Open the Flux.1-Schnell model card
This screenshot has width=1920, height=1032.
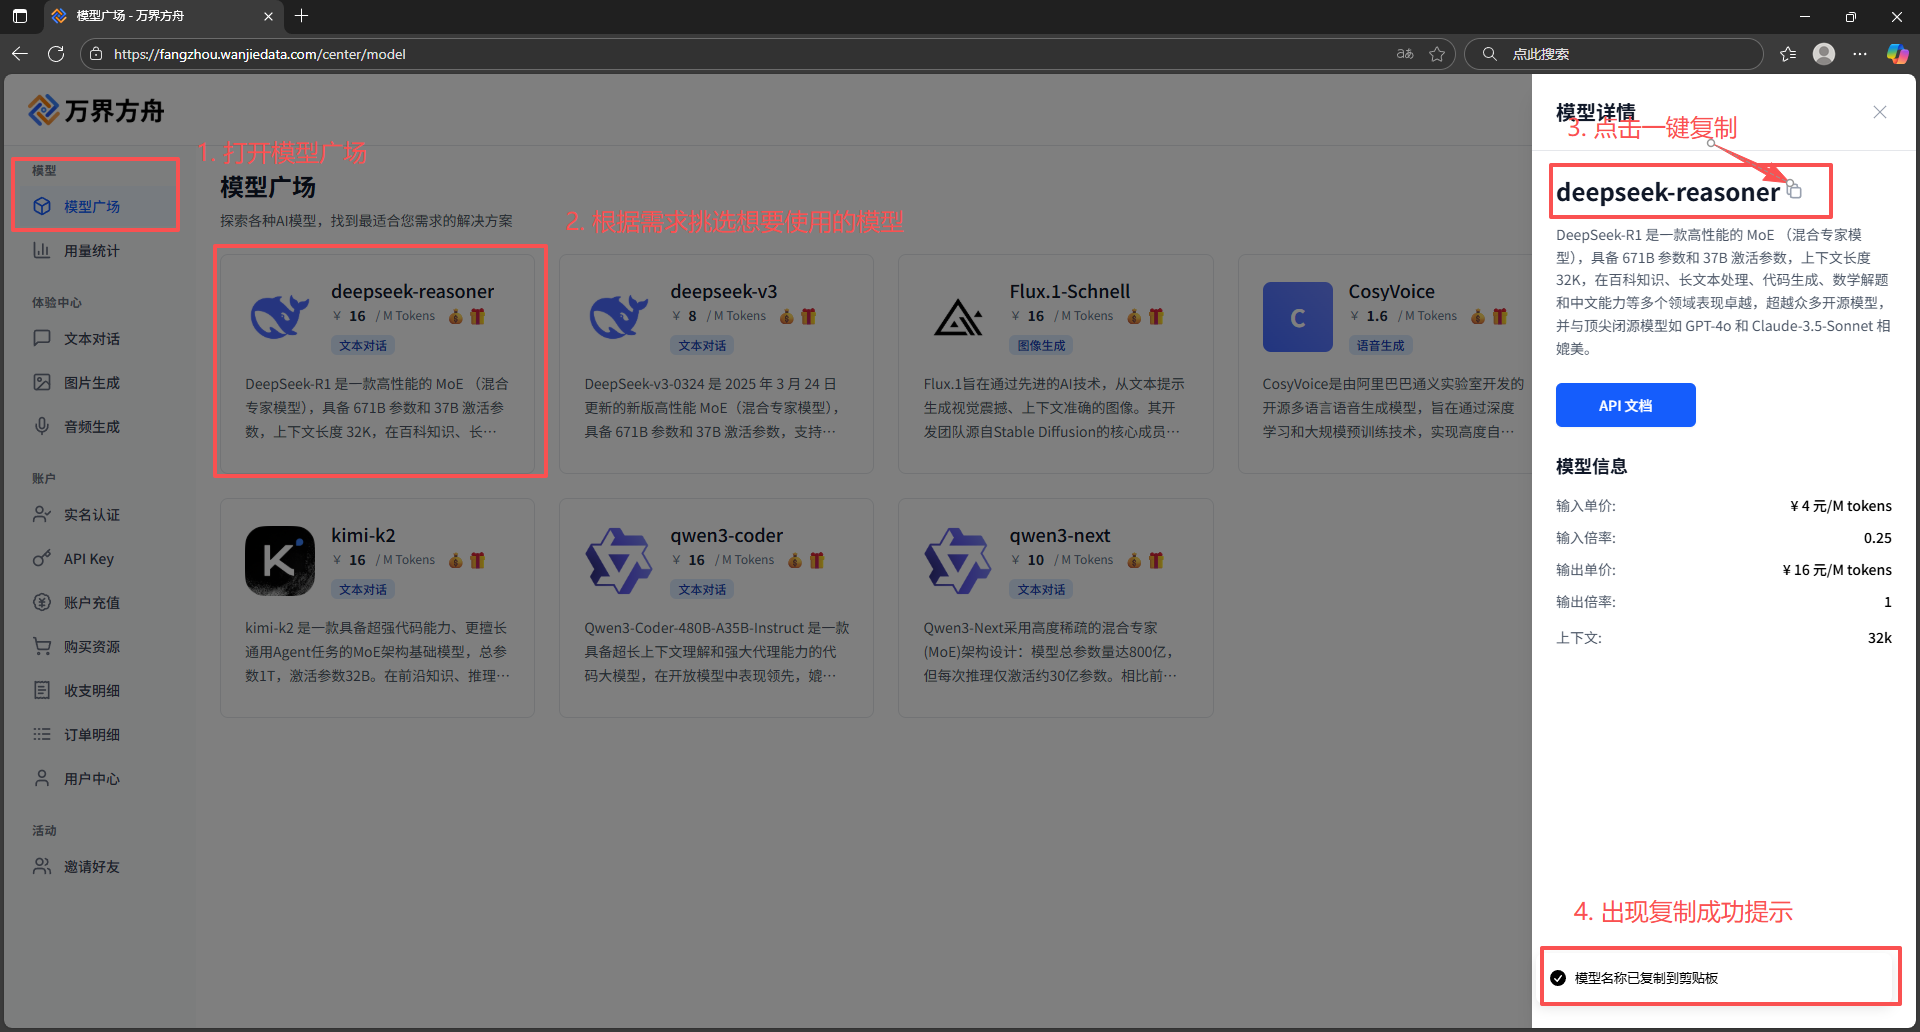pyautogui.click(x=1055, y=364)
